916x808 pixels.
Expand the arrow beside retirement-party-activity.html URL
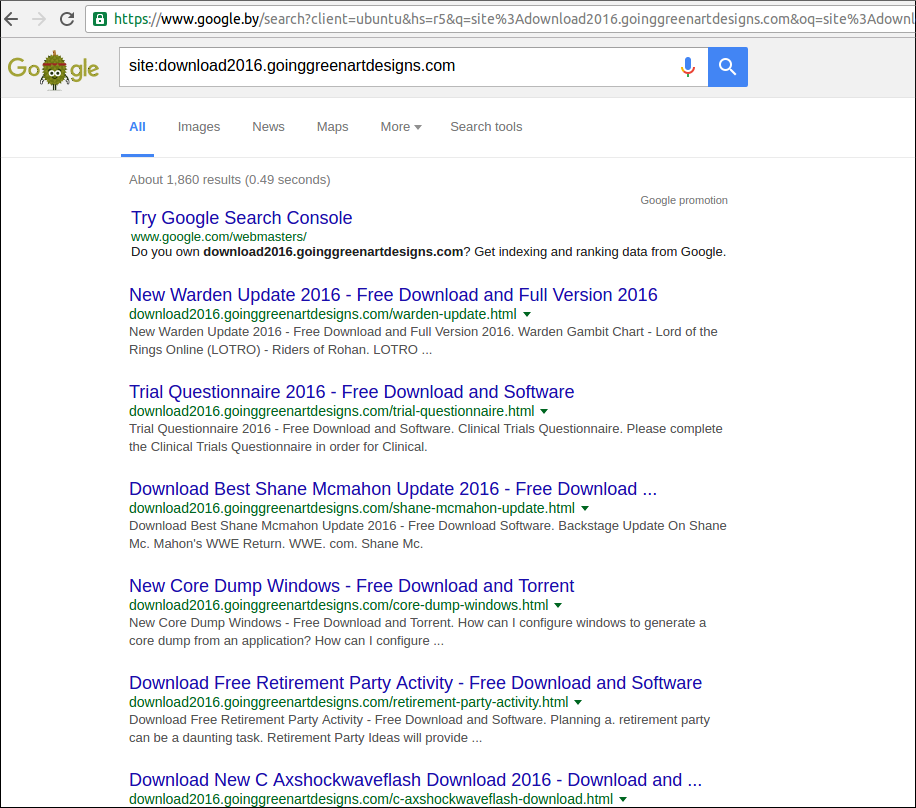tap(578, 702)
